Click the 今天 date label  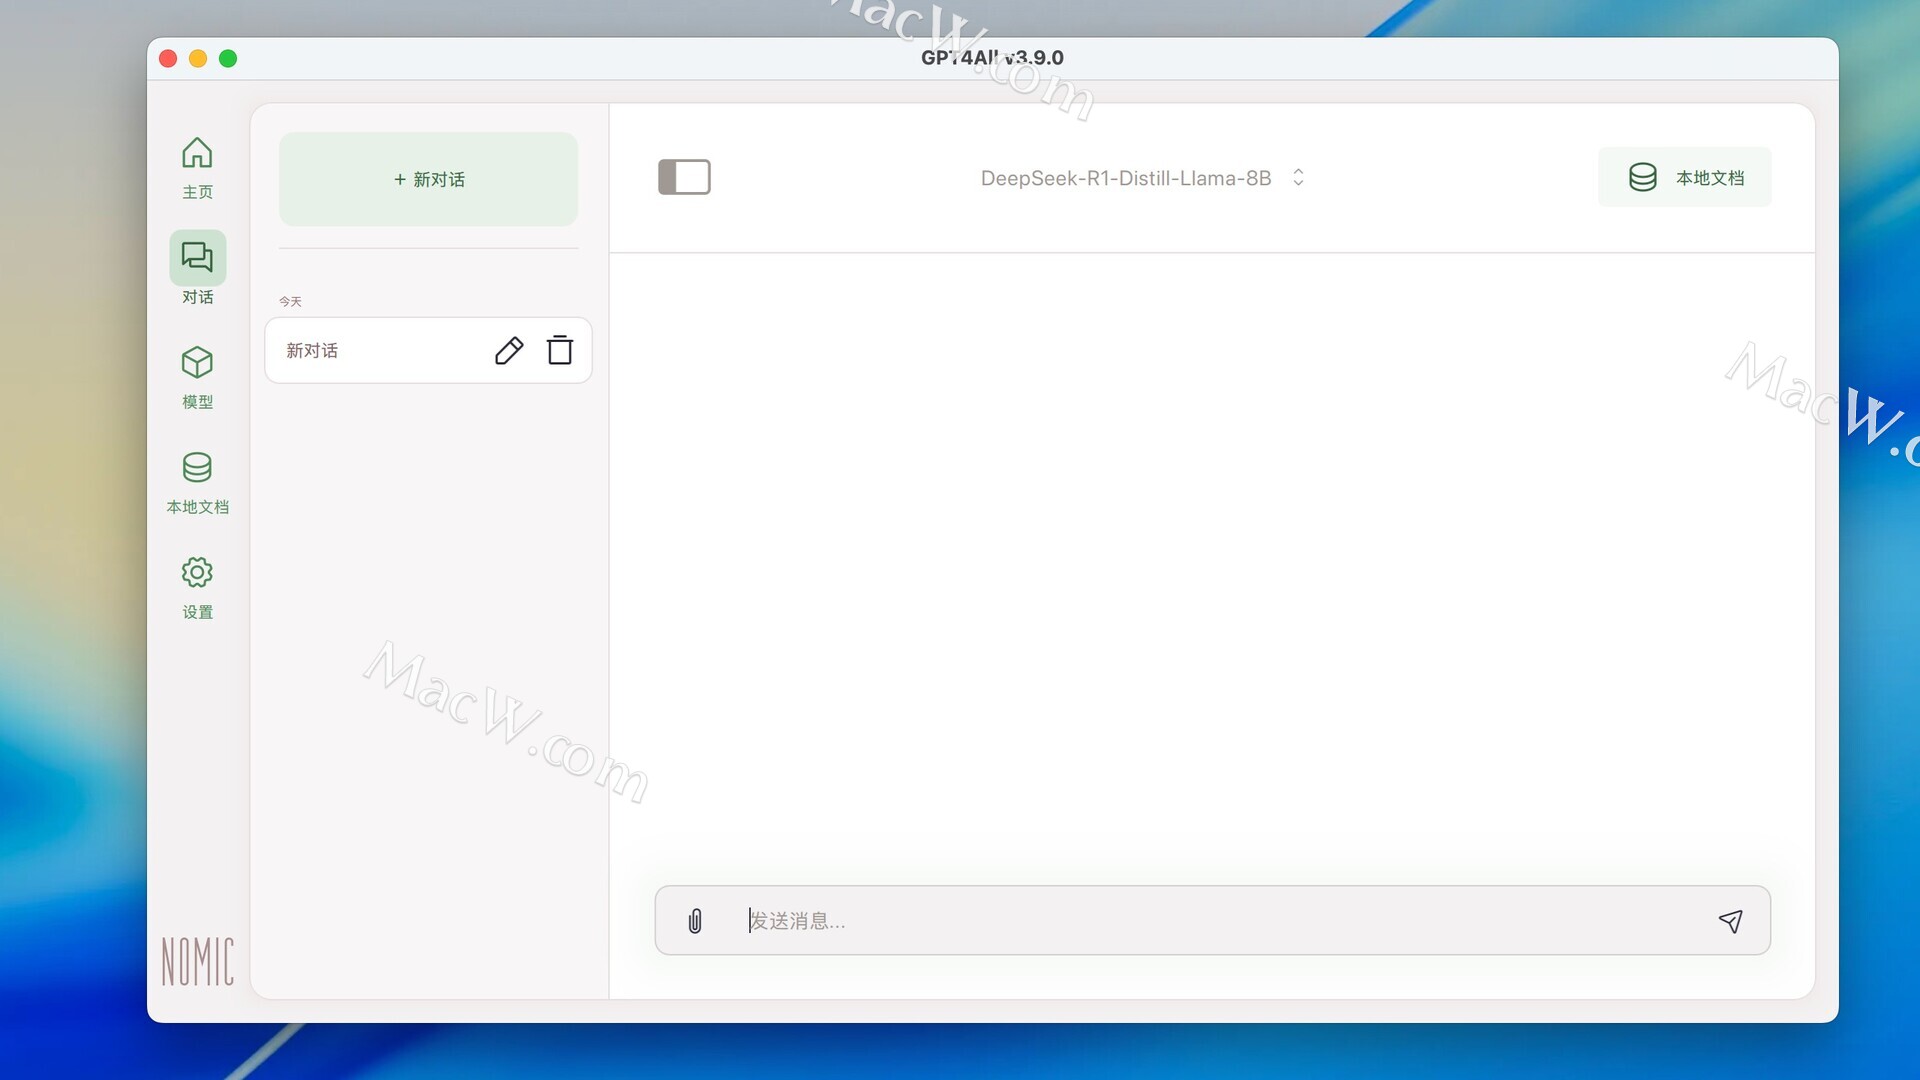point(290,301)
